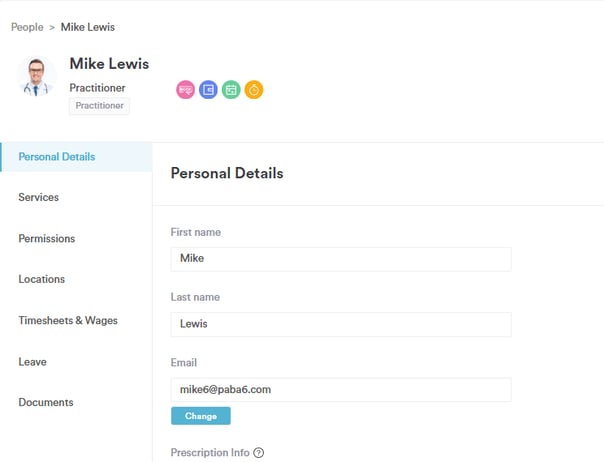The height and width of the screenshot is (462, 604).
Task: Click the Prescription Info help icon
Action: click(259, 453)
